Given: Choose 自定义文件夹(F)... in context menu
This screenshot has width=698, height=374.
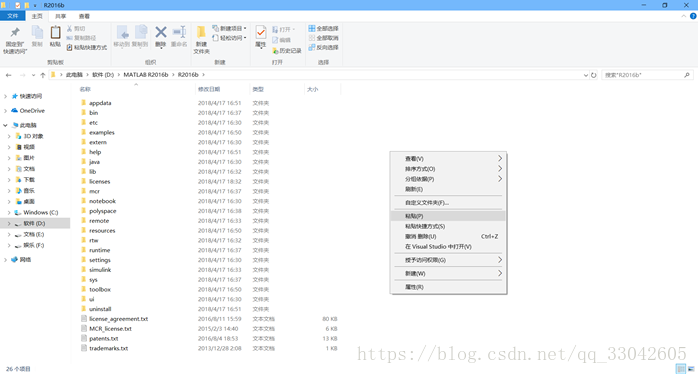Looking at the screenshot, I should pos(448,203).
